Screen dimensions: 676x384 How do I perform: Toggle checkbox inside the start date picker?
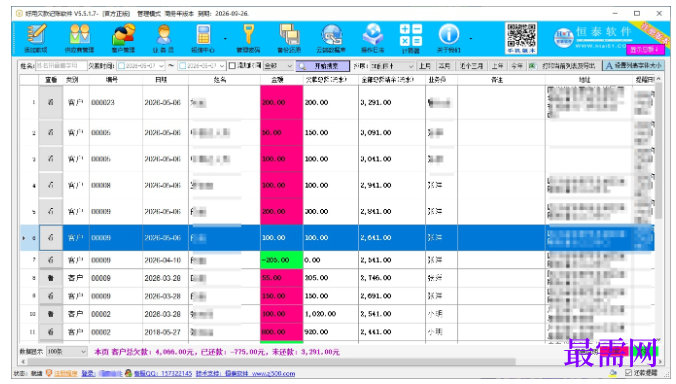(122, 66)
